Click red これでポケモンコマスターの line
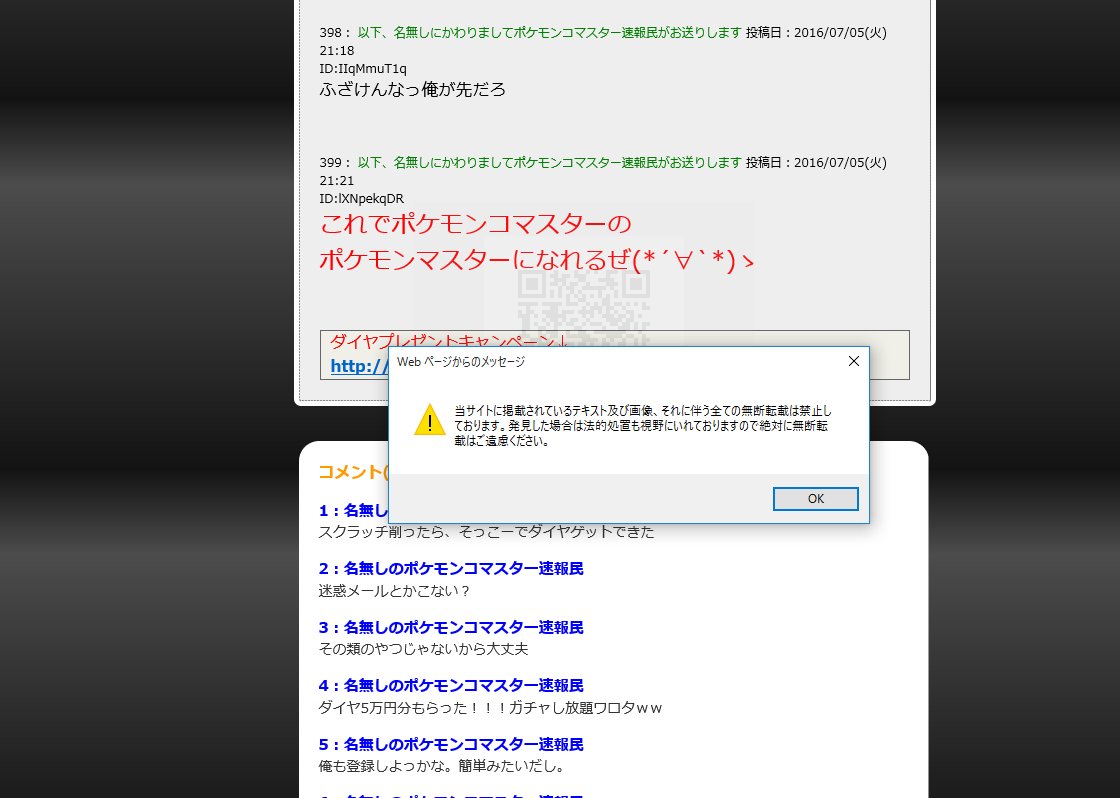1120x798 pixels. pos(476,224)
